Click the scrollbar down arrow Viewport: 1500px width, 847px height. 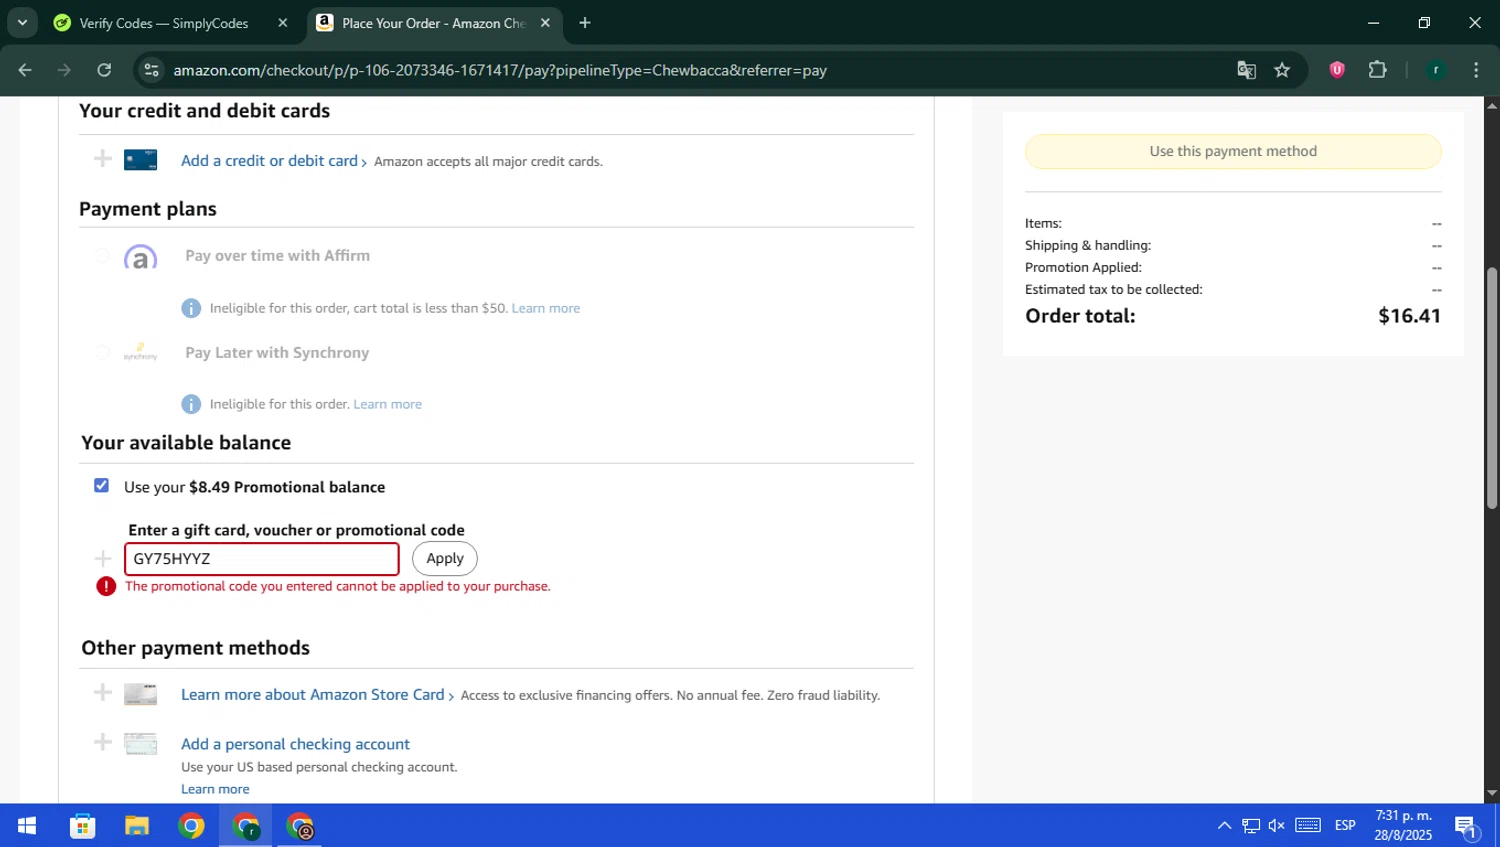1491,793
